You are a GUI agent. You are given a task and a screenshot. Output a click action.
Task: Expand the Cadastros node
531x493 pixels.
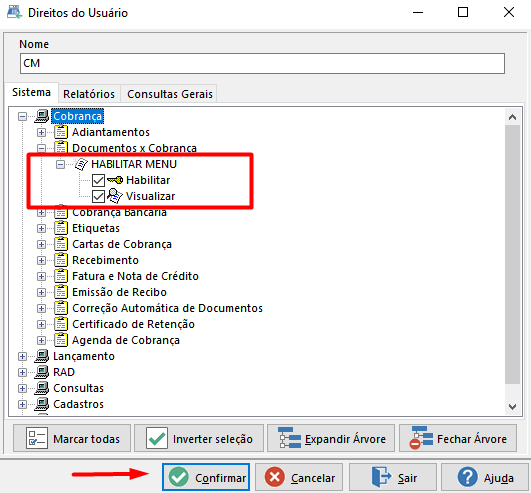(x=22, y=404)
